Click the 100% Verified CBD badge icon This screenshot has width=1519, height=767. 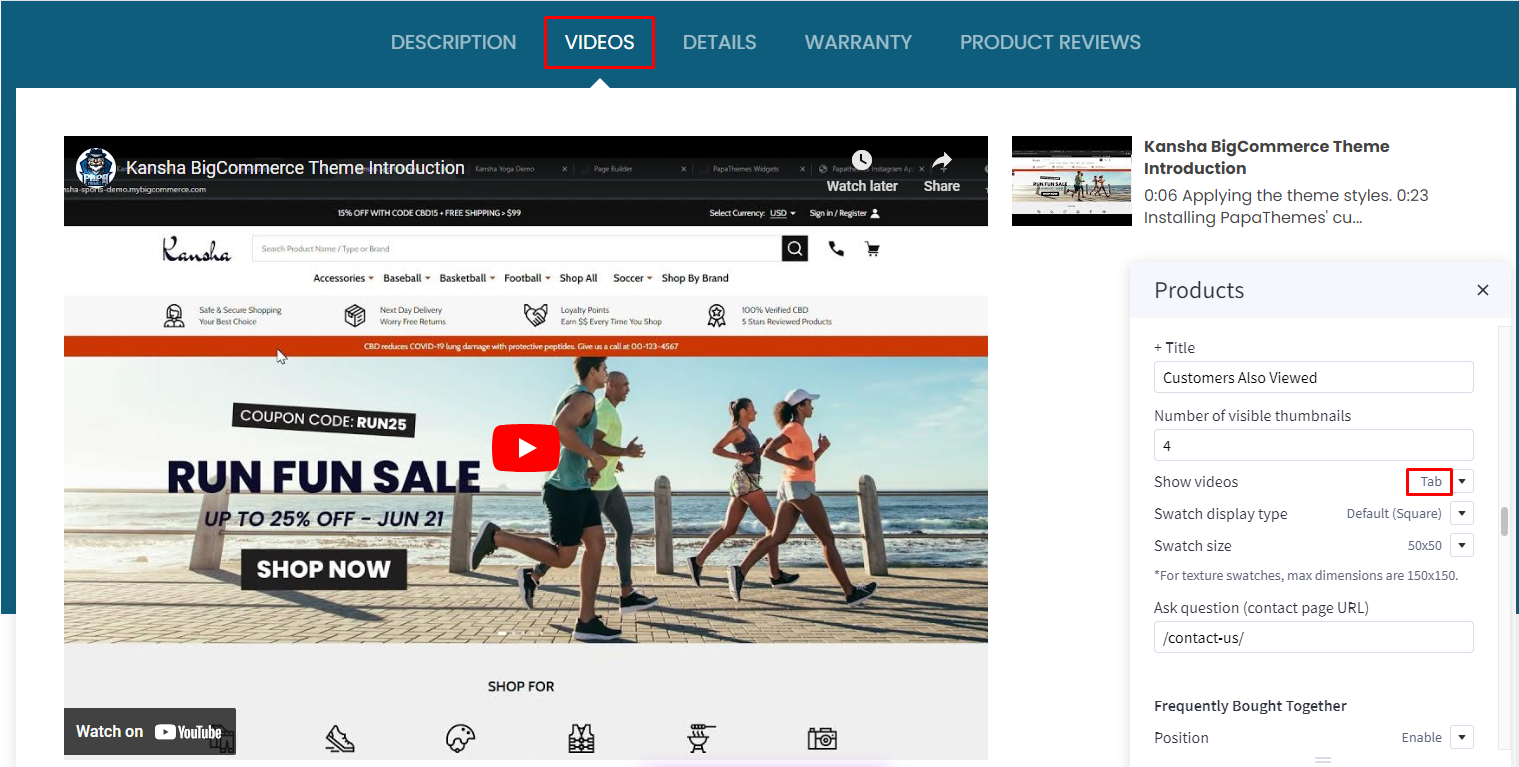pos(717,316)
